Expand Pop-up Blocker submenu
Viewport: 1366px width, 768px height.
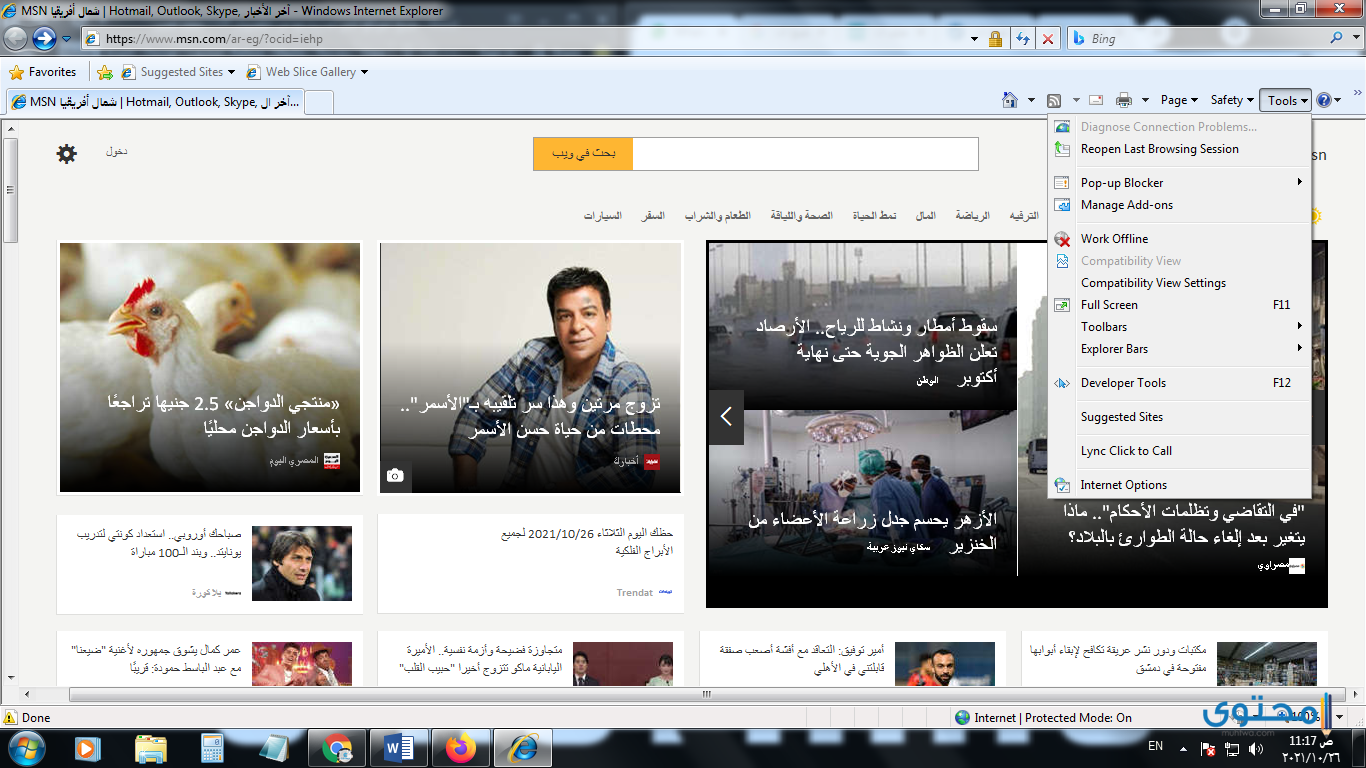[x=1180, y=183]
